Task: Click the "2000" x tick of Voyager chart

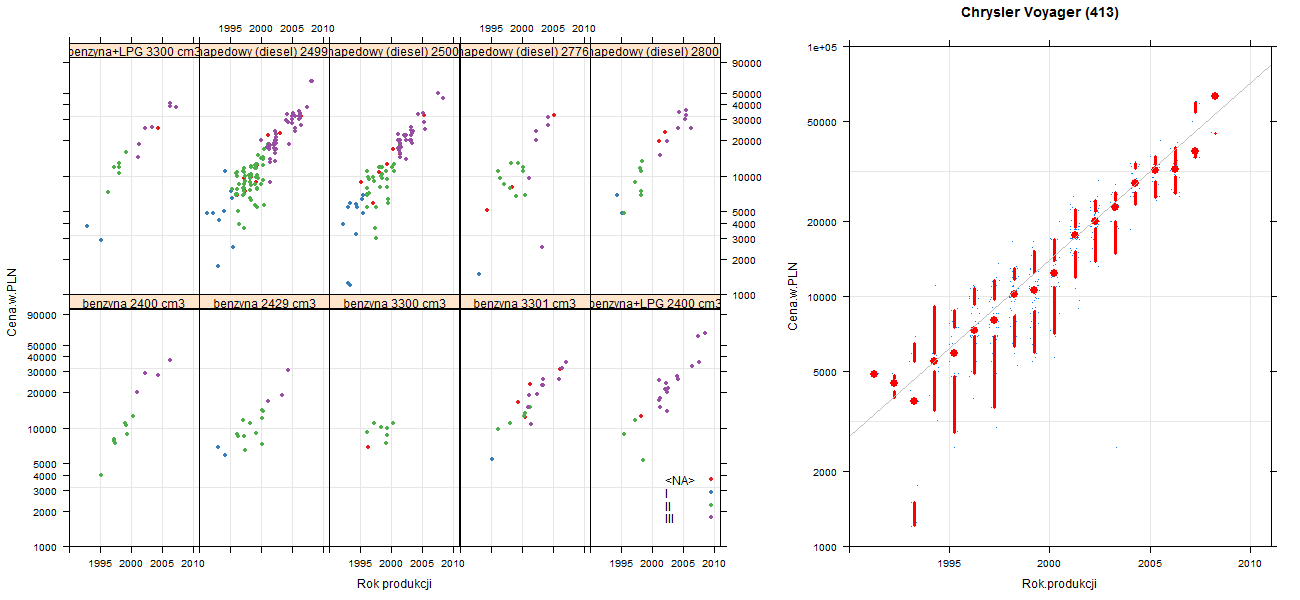Action: coord(1049,564)
